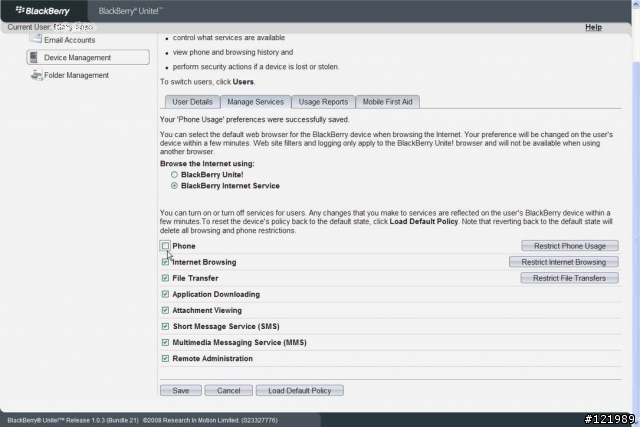Click the Folder Management icon in sidebar
Viewport: 640px width, 427px height.
pyautogui.click(x=37, y=75)
